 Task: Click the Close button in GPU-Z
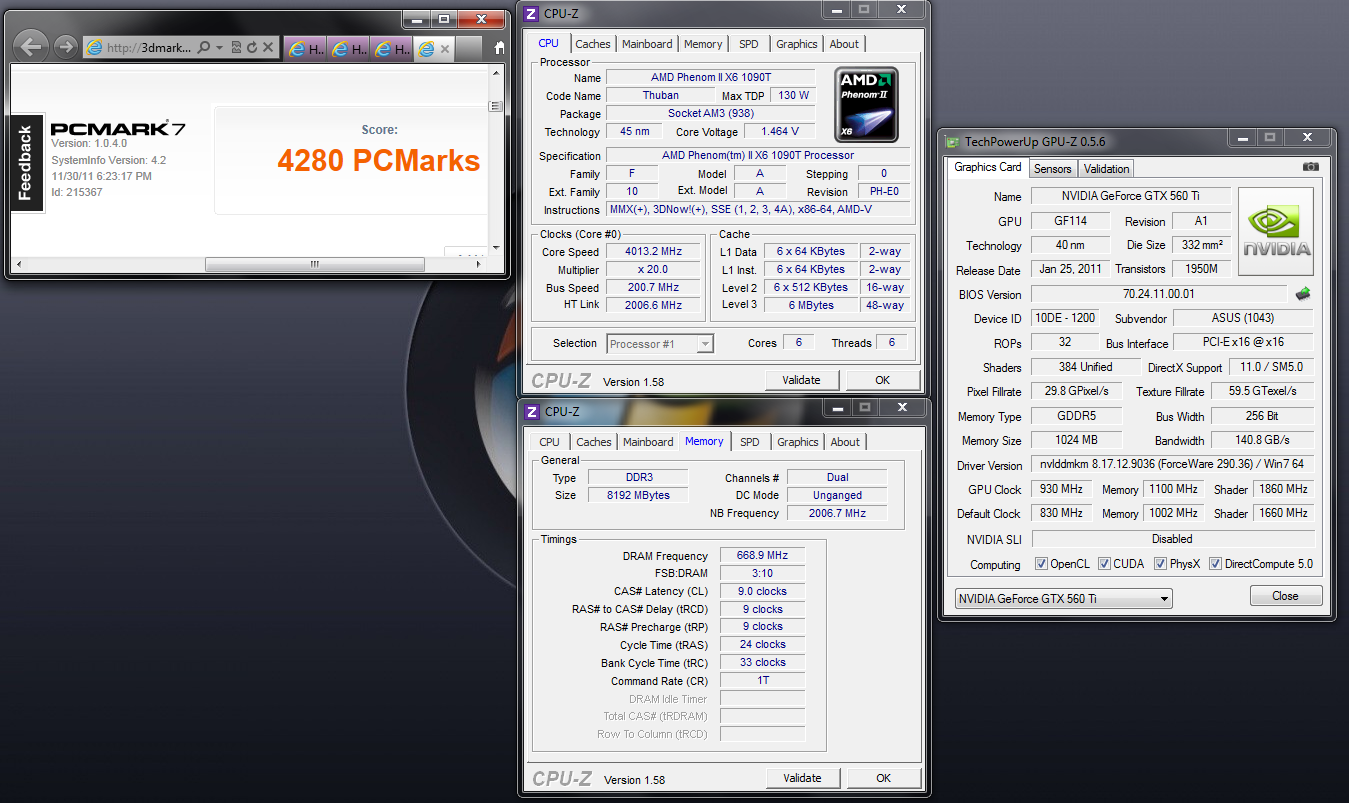coord(1285,596)
